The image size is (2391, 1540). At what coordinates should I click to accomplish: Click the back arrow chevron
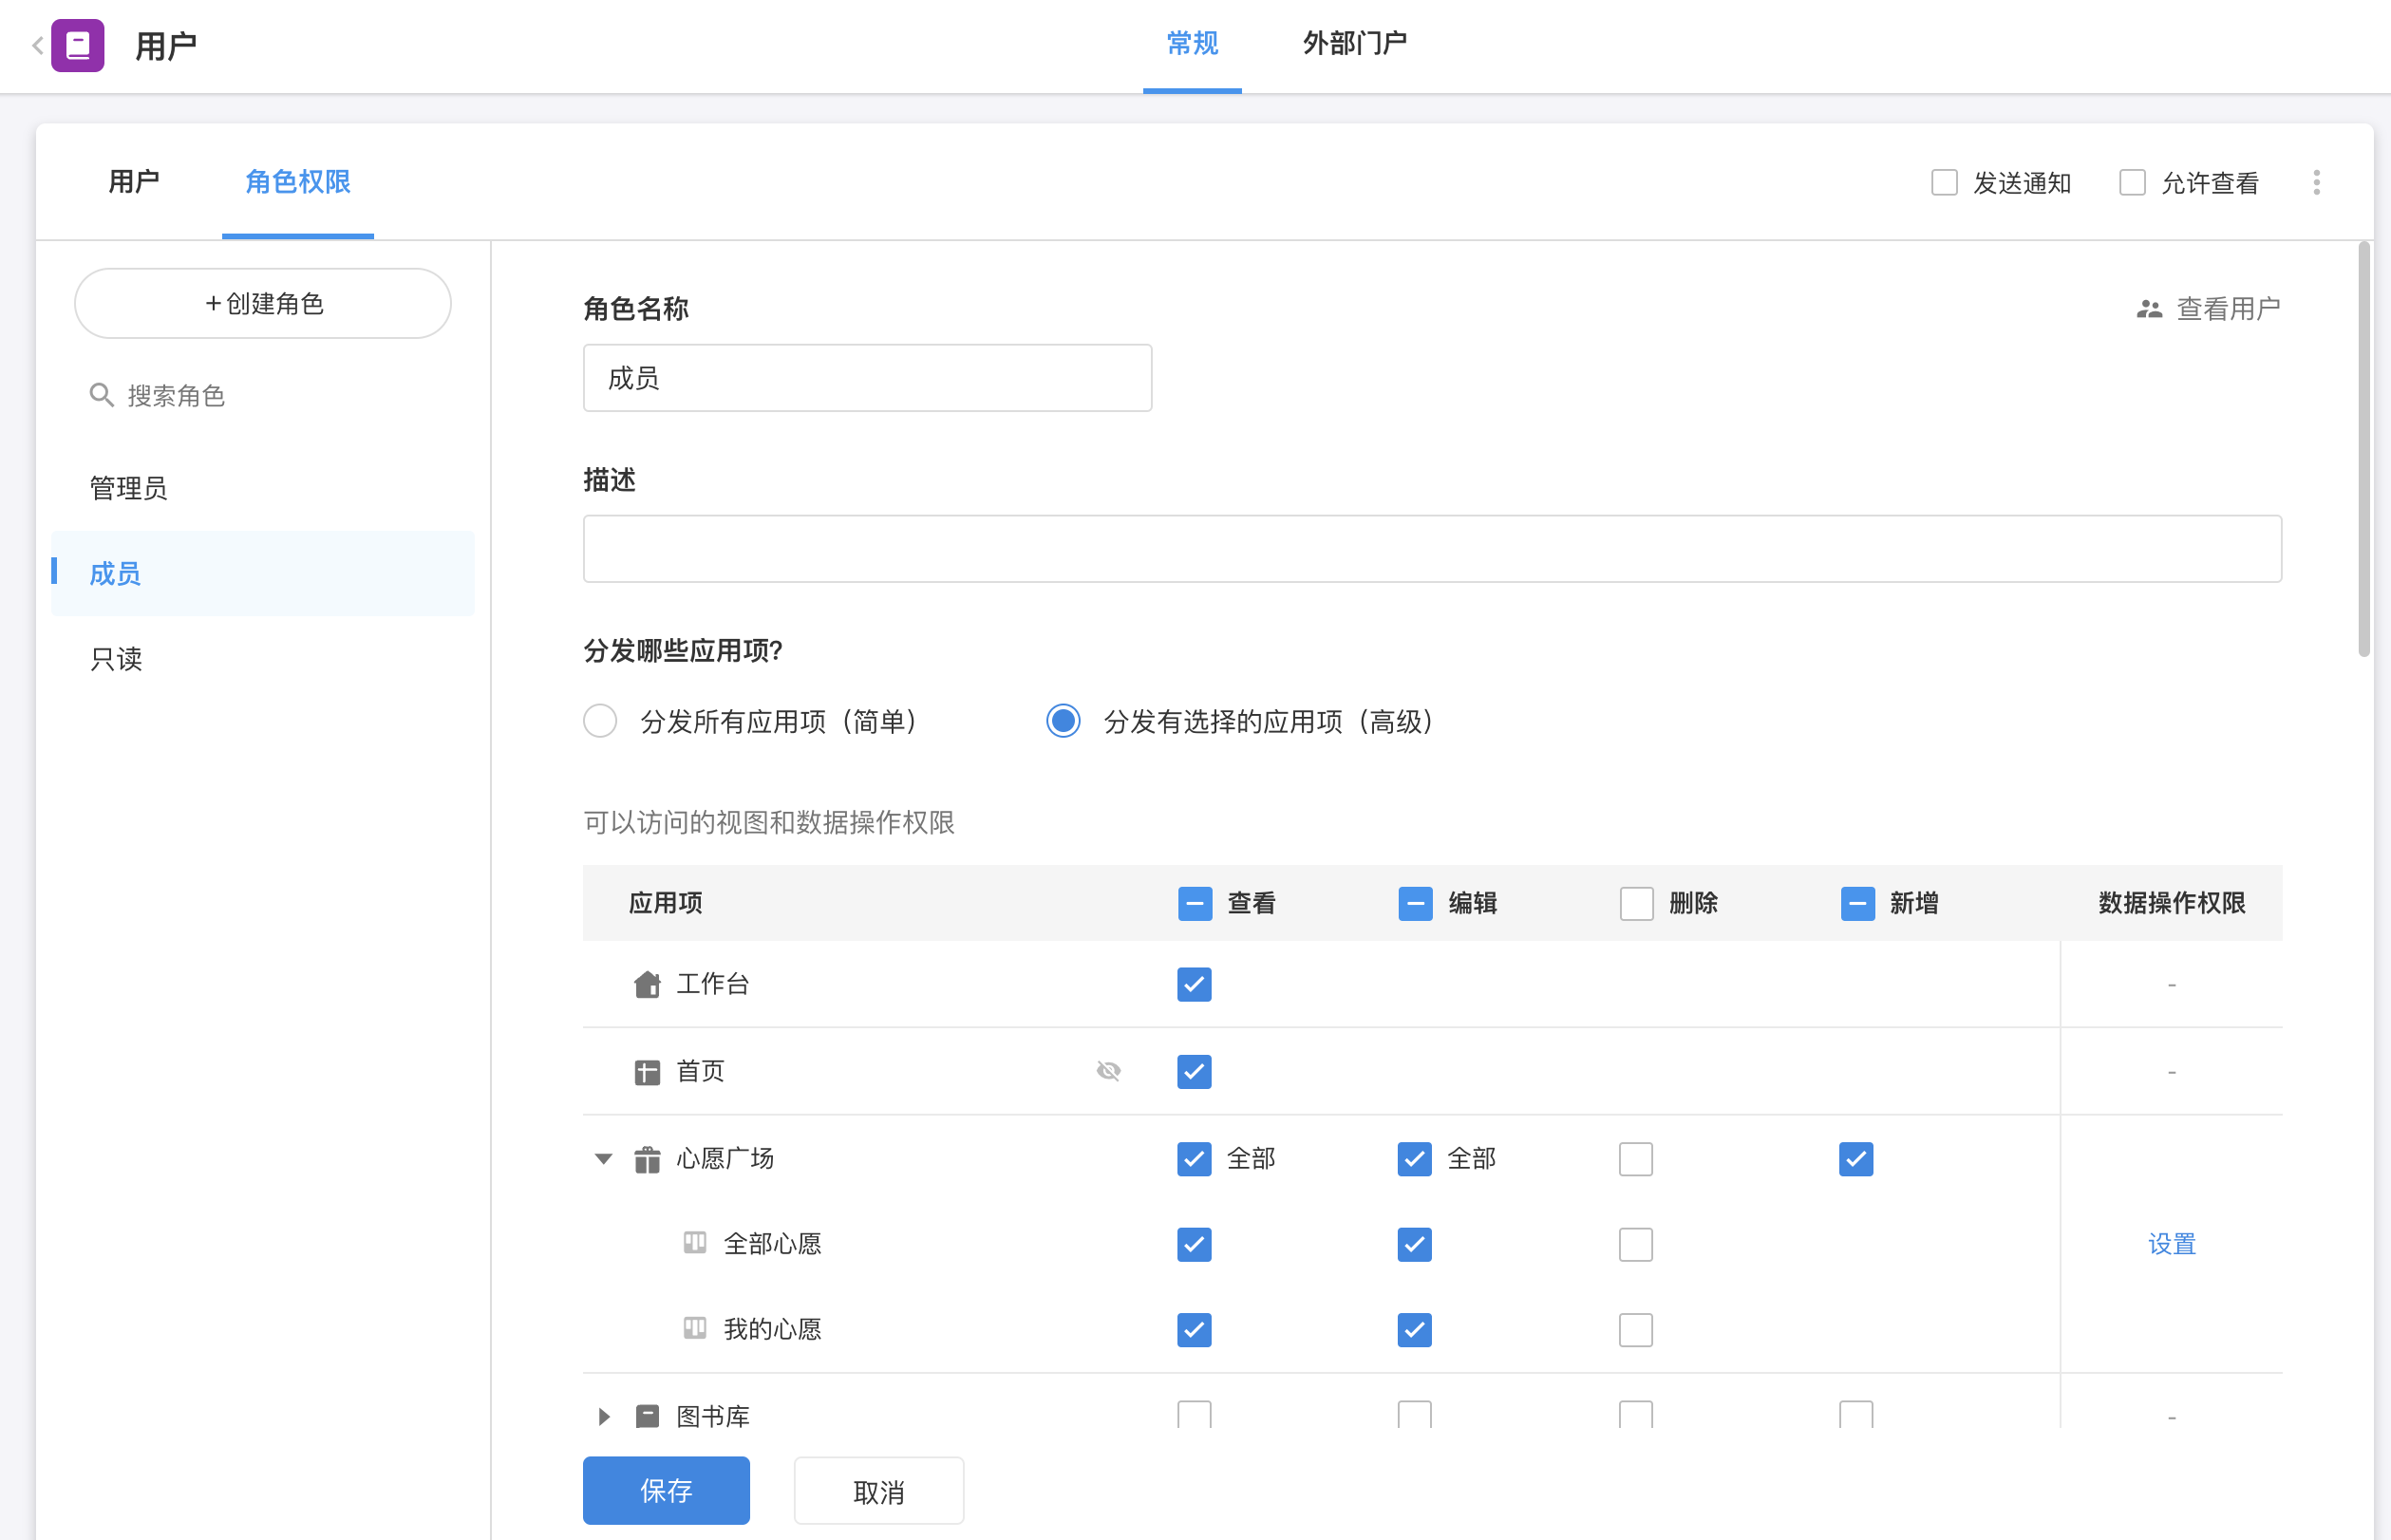coord(37,45)
